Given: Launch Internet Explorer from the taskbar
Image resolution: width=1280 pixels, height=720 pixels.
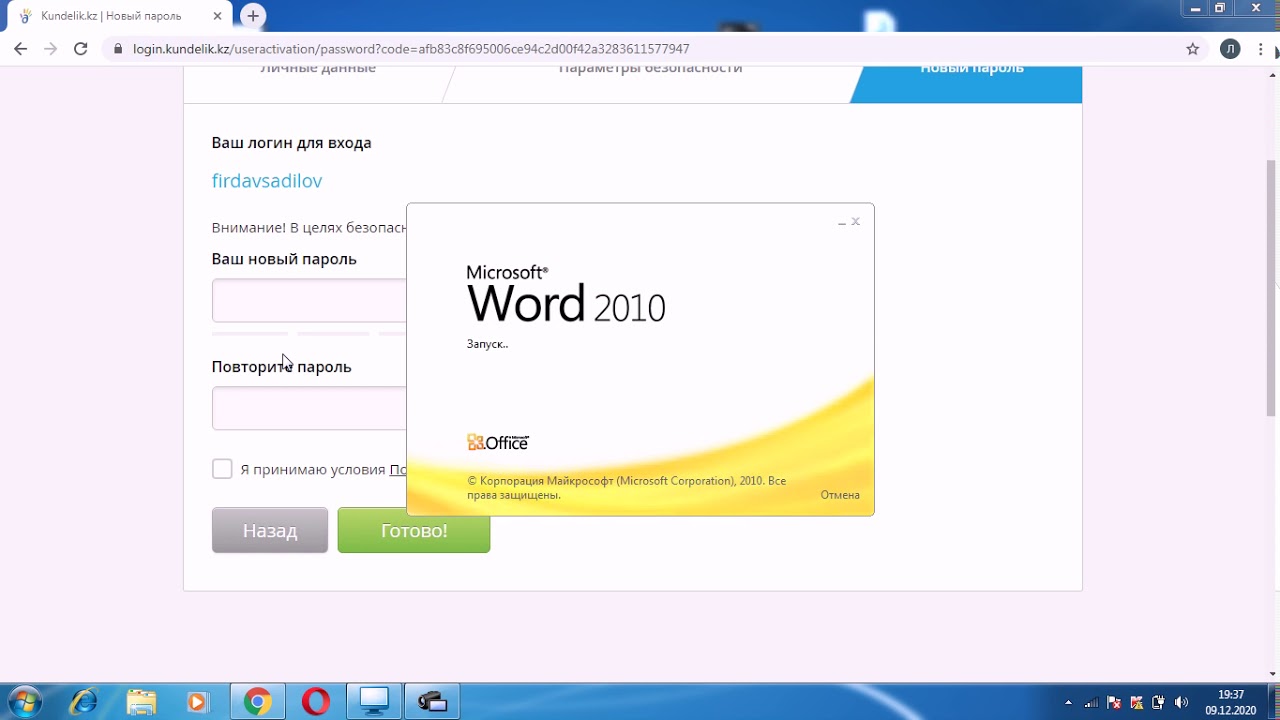Looking at the screenshot, I should tap(83, 702).
